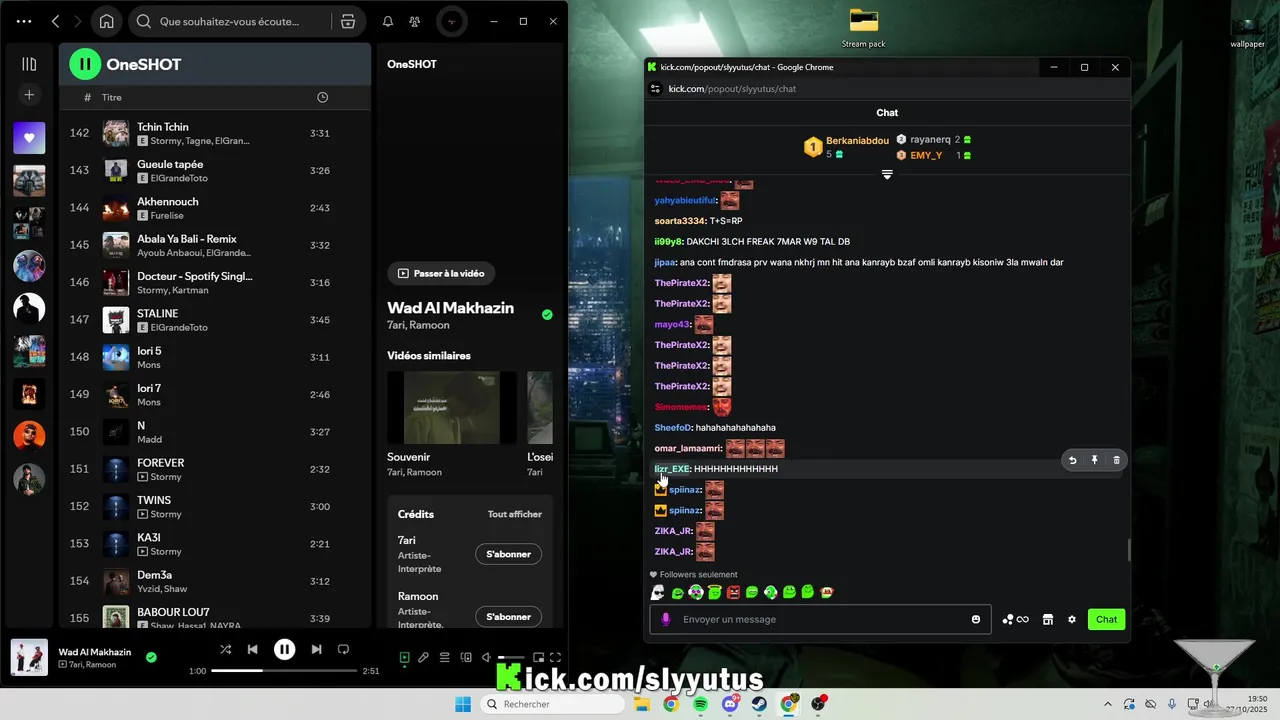The width and height of the screenshot is (1280, 720).
Task: Pin lizr_EXE message
Action: 1095,460
